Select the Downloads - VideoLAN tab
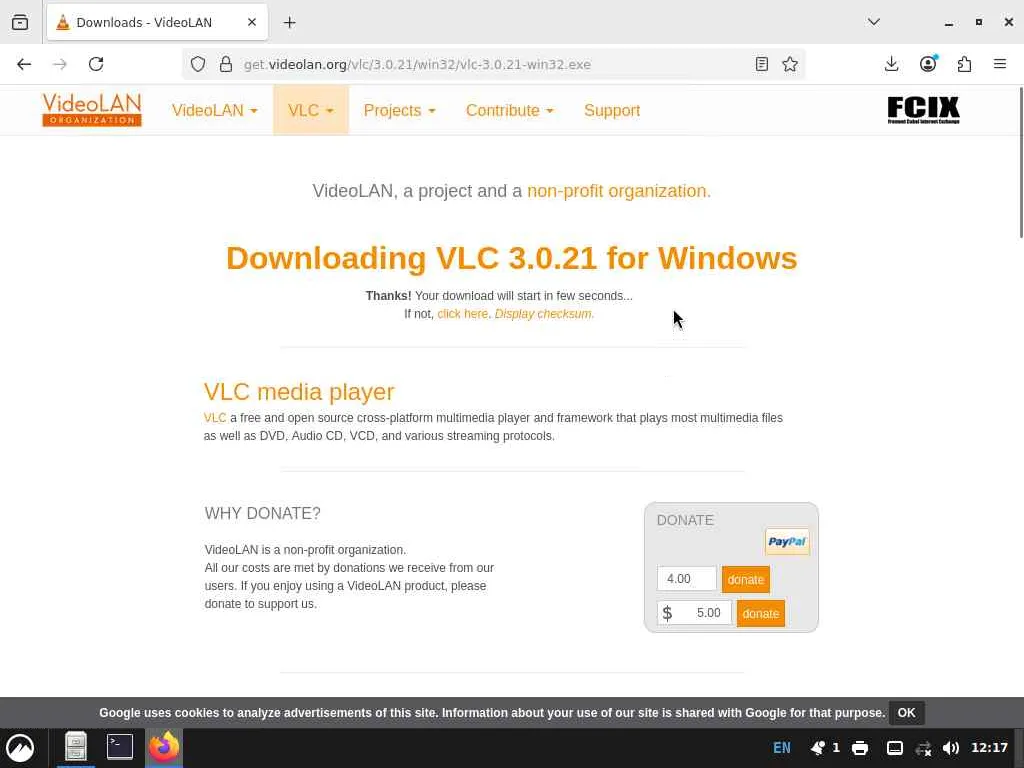This screenshot has width=1024, height=768. (x=157, y=22)
